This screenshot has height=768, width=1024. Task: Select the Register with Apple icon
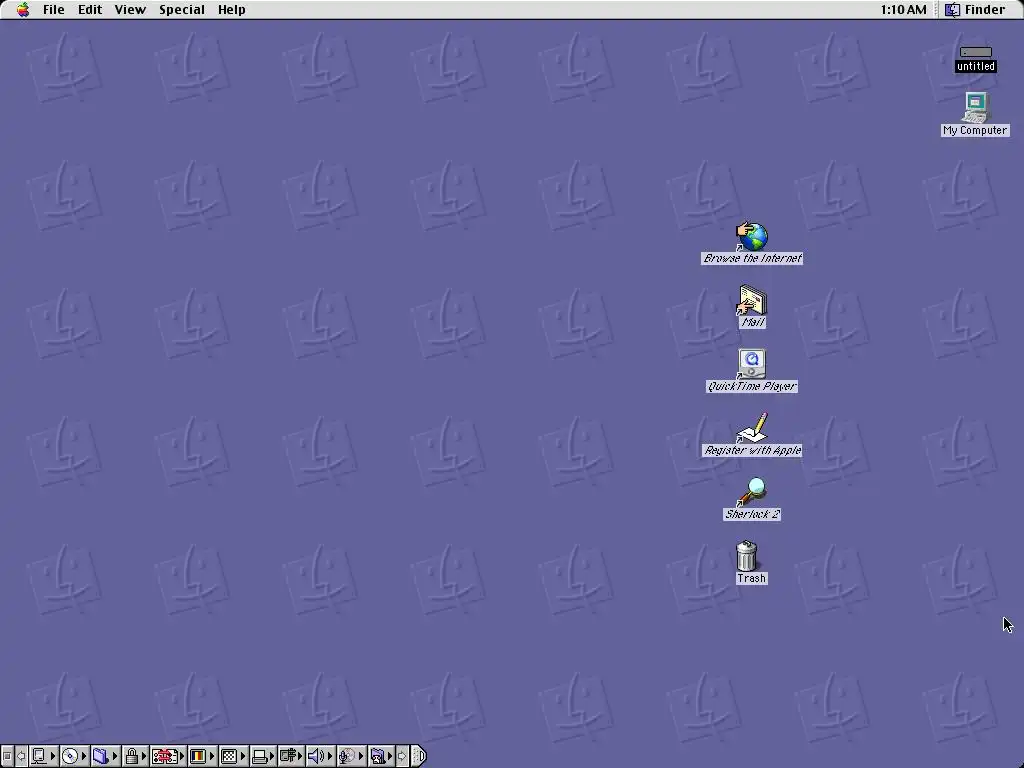point(752,428)
